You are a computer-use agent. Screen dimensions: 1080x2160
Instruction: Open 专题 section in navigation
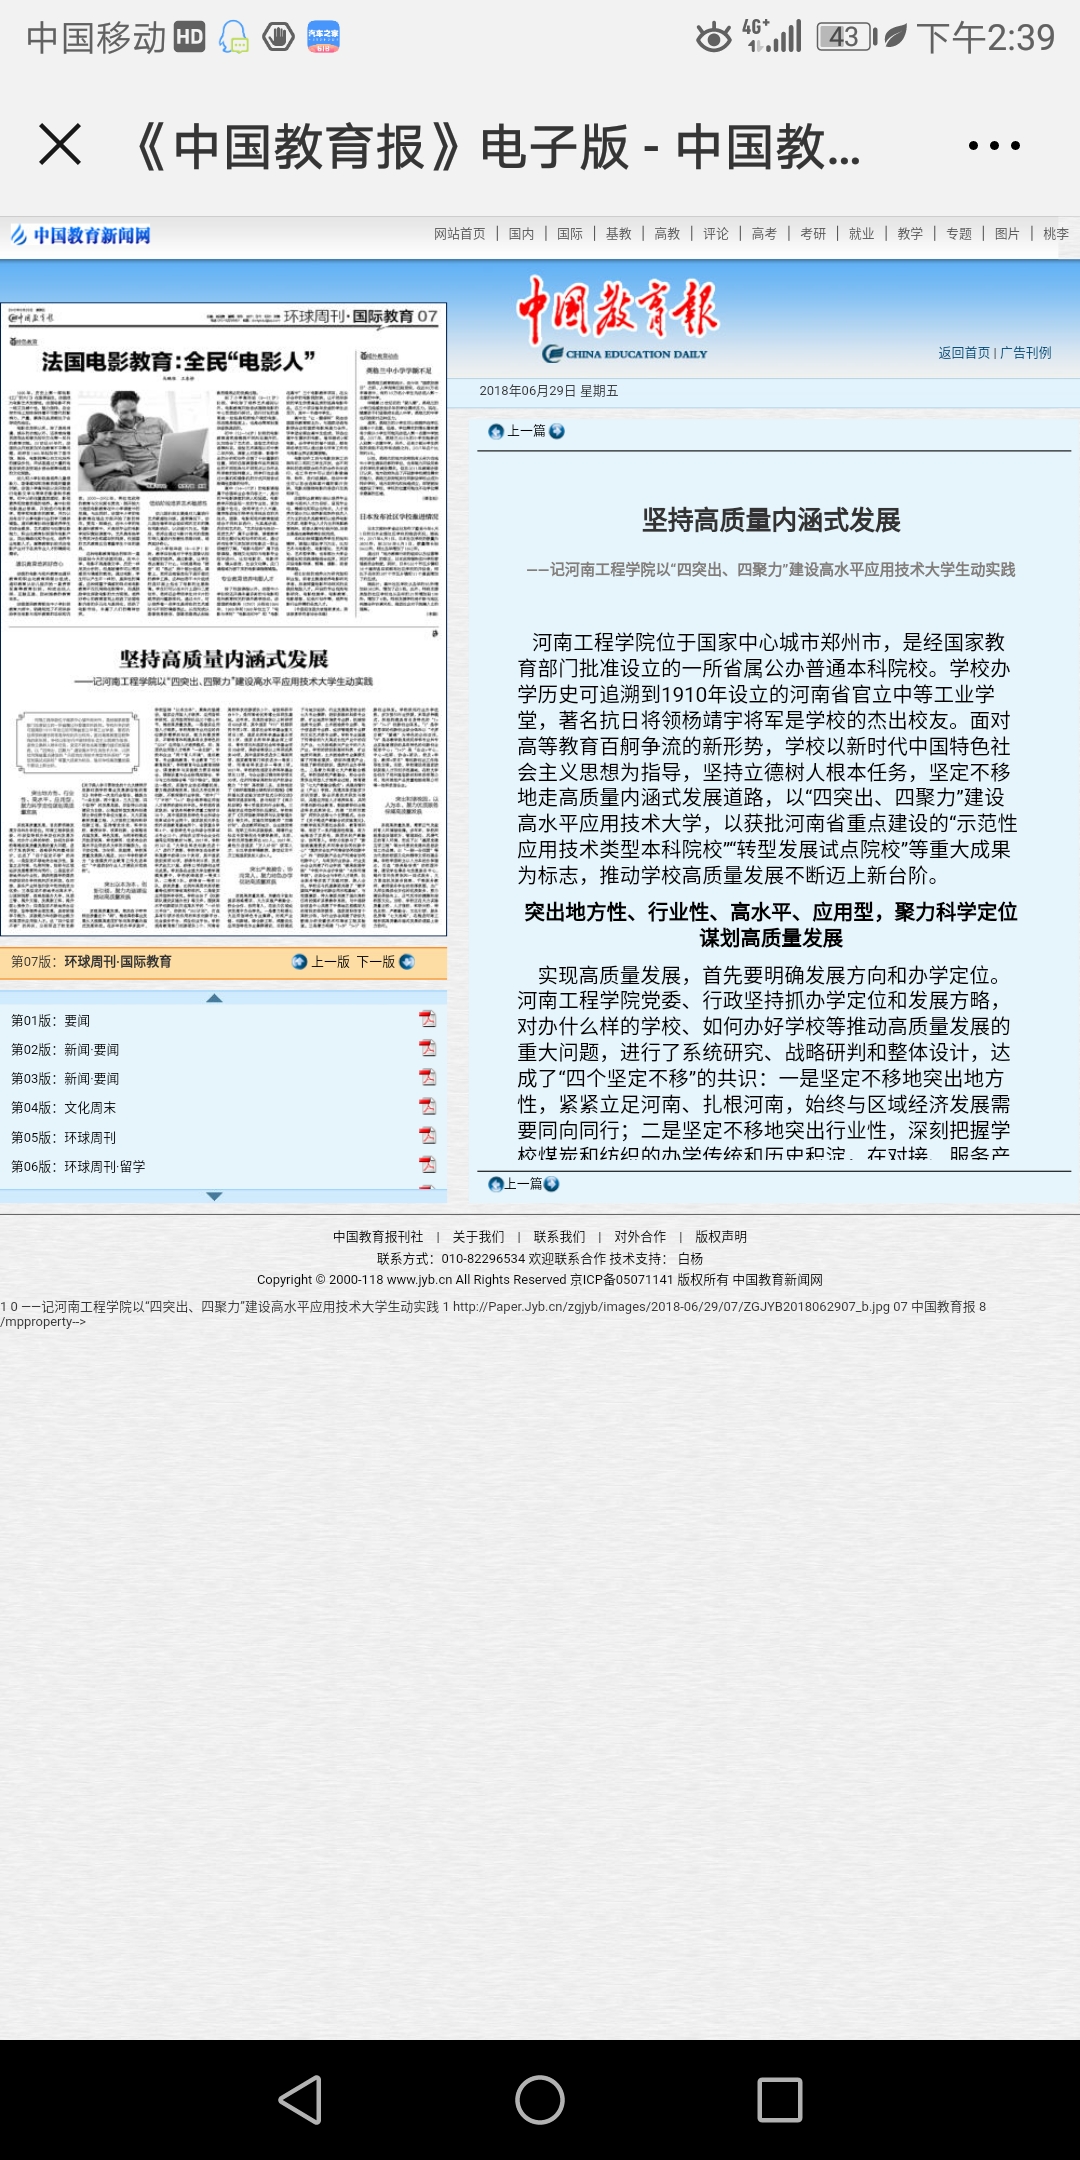pyautogui.click(x=959, y=234)
